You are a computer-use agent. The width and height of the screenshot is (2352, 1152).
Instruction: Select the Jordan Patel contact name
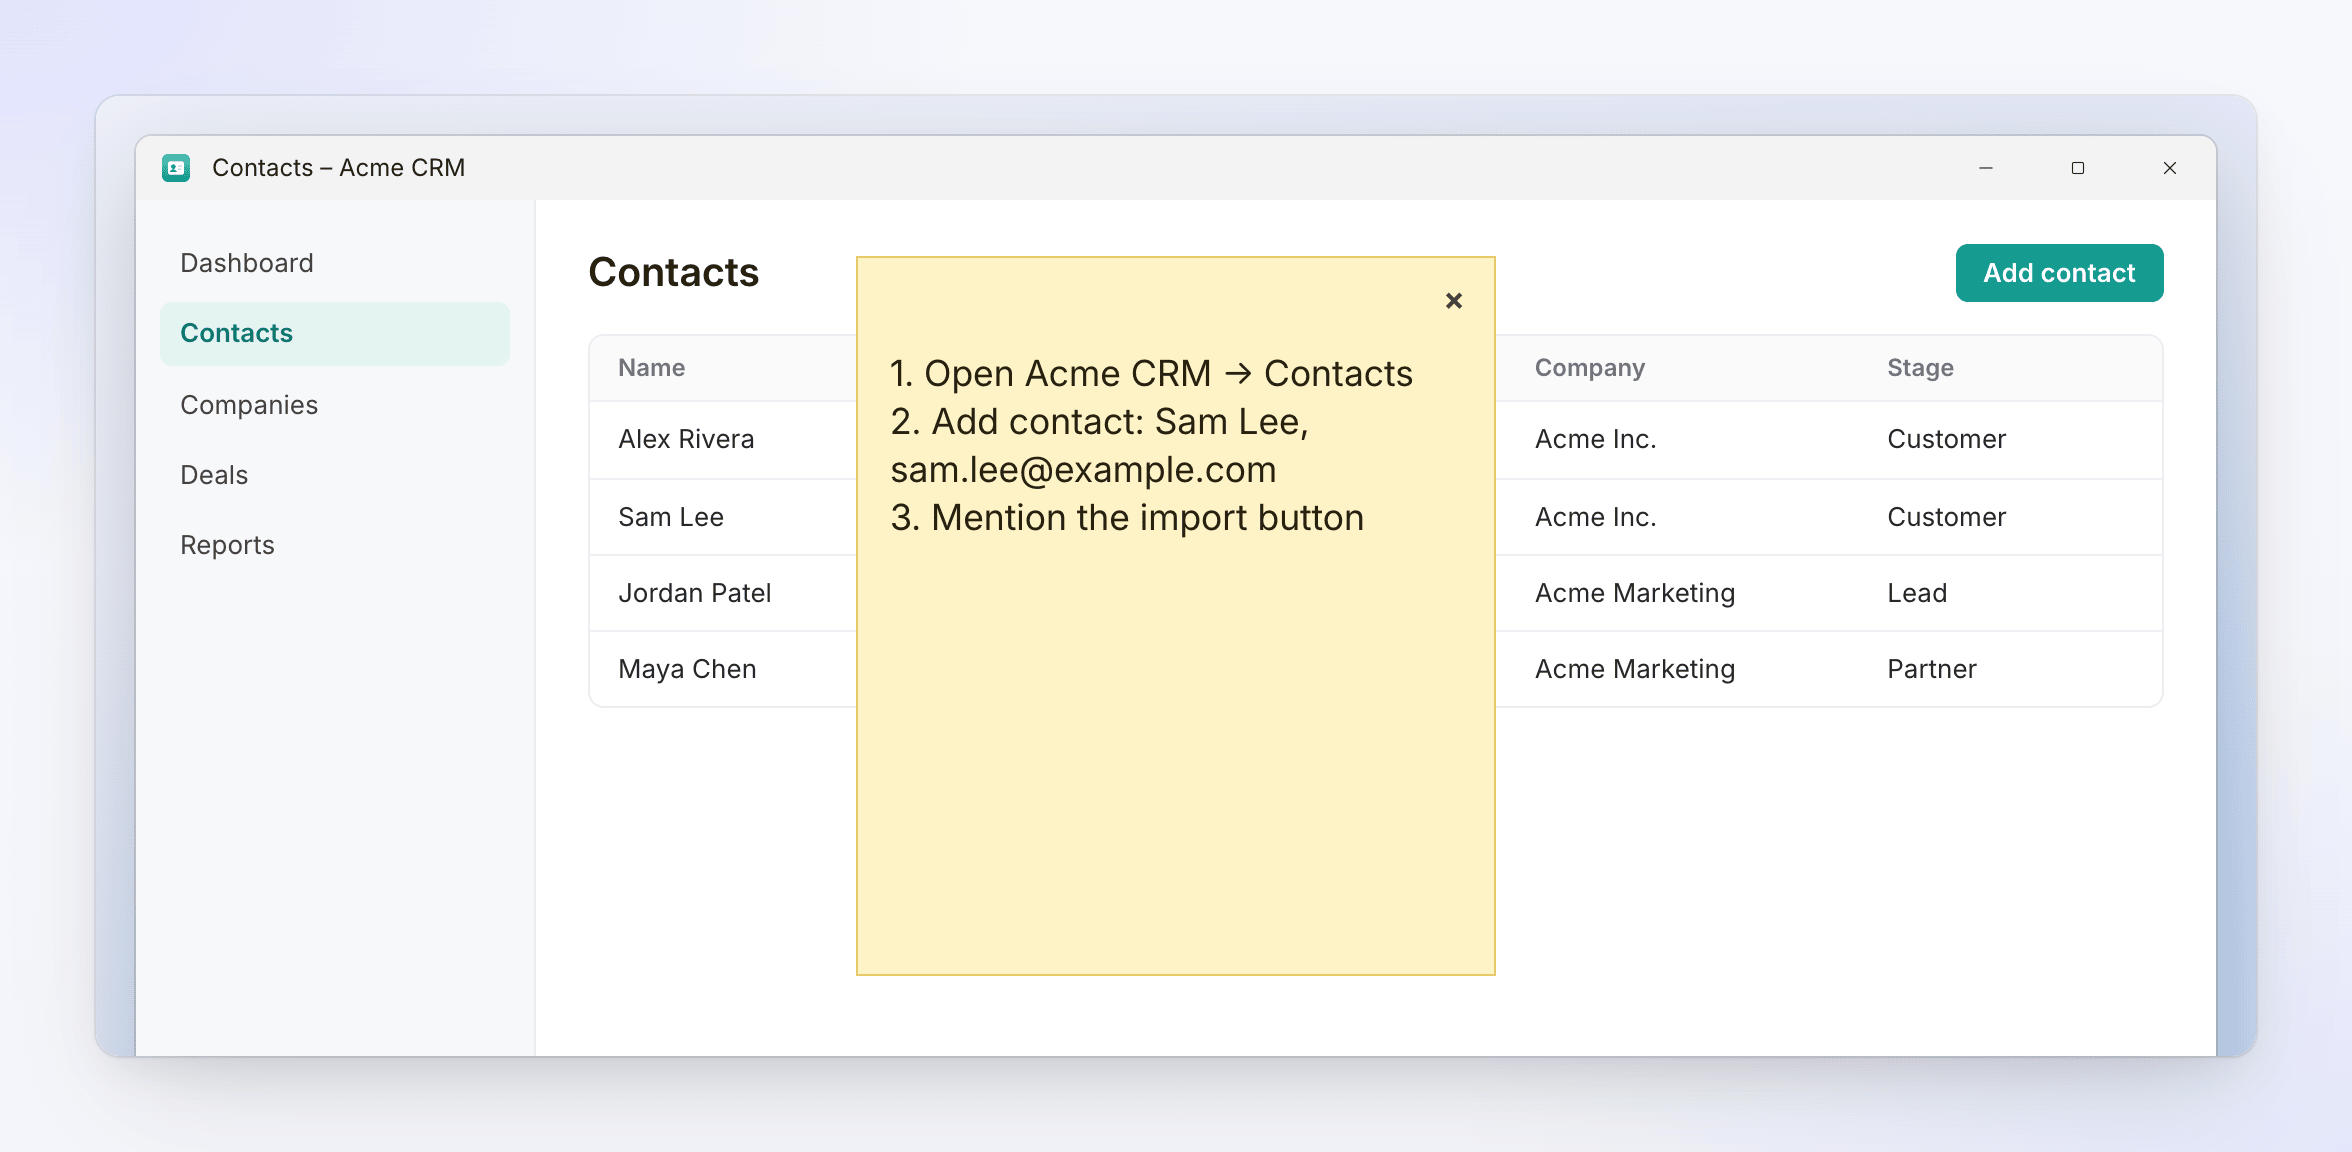694,593
